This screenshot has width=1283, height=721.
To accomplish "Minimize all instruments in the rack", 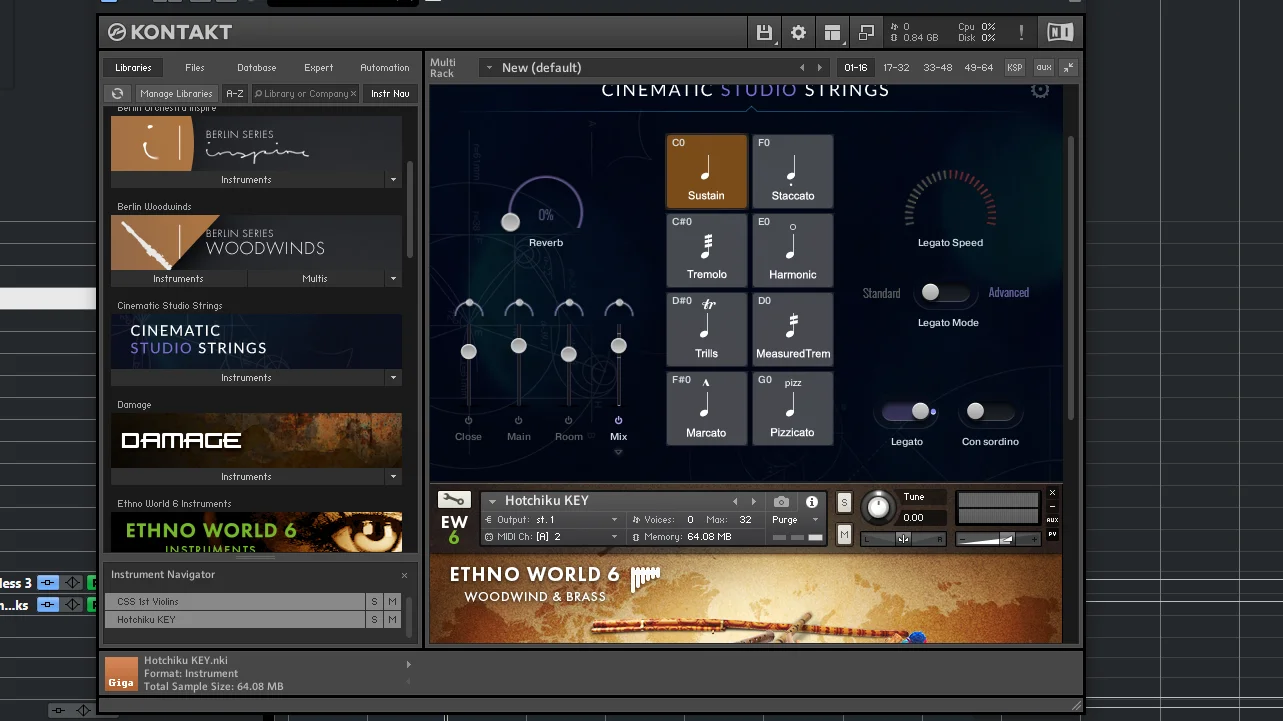I will pos(1069,68).
